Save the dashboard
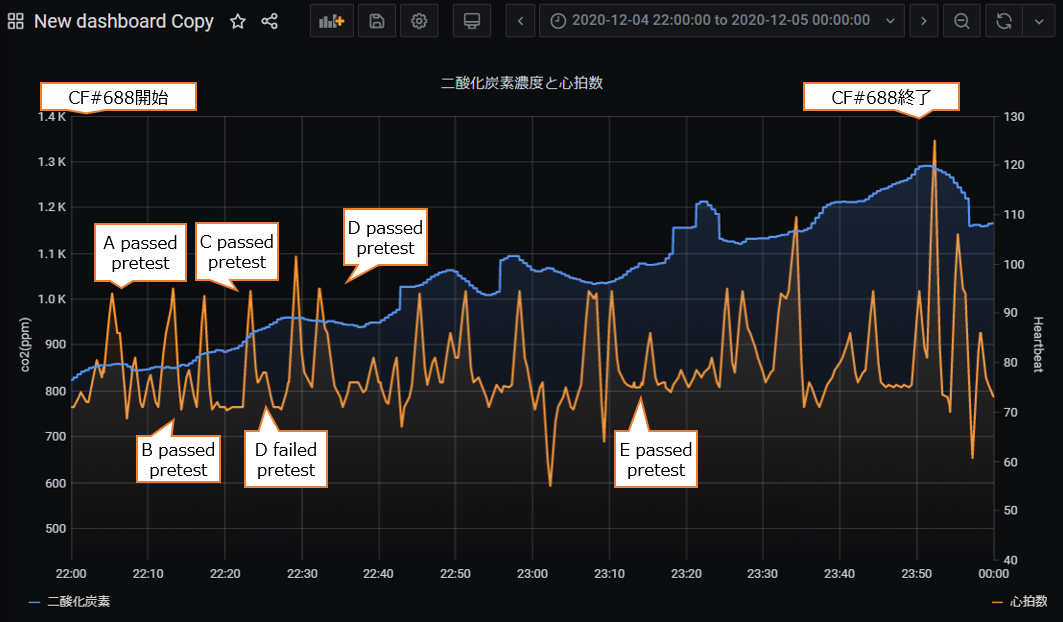Viewport: 1063px width, 622px height. point(376,21)
